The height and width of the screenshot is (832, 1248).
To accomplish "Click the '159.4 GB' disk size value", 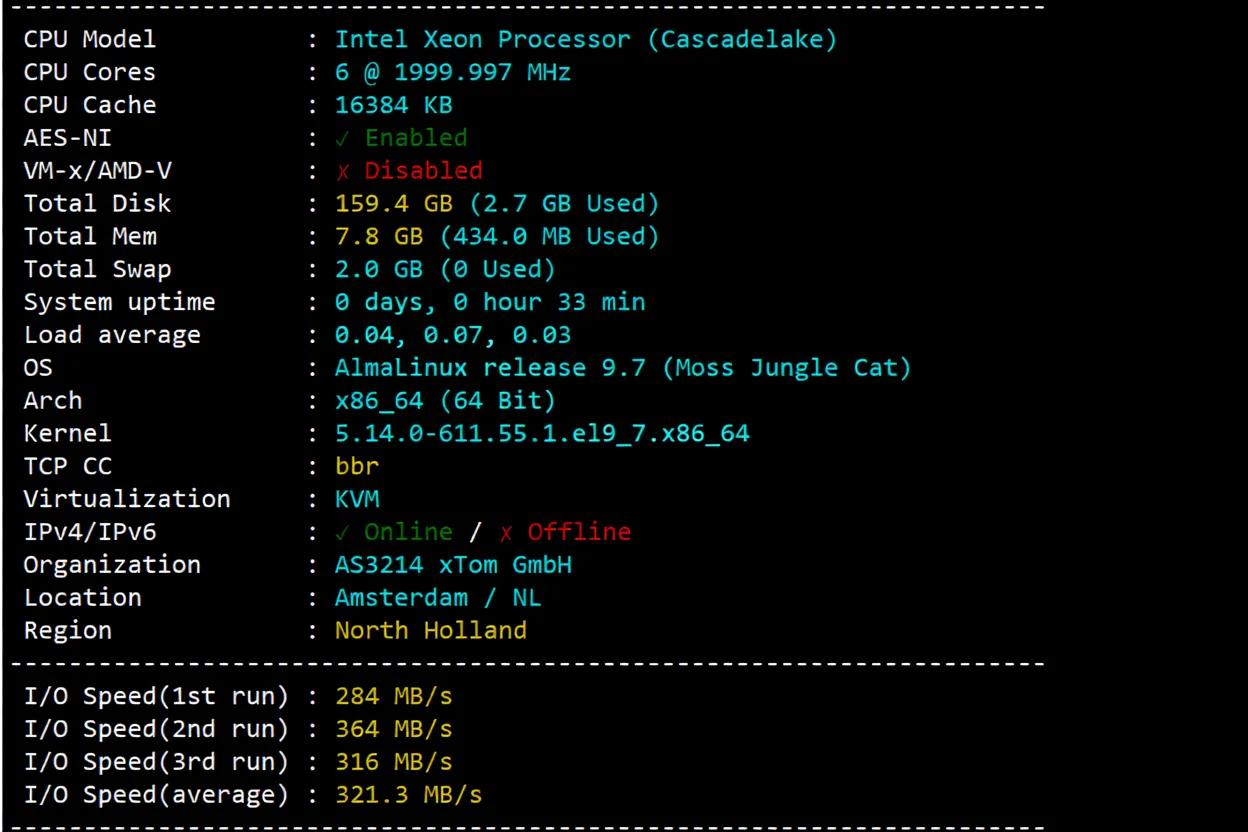I will point(394,204).
